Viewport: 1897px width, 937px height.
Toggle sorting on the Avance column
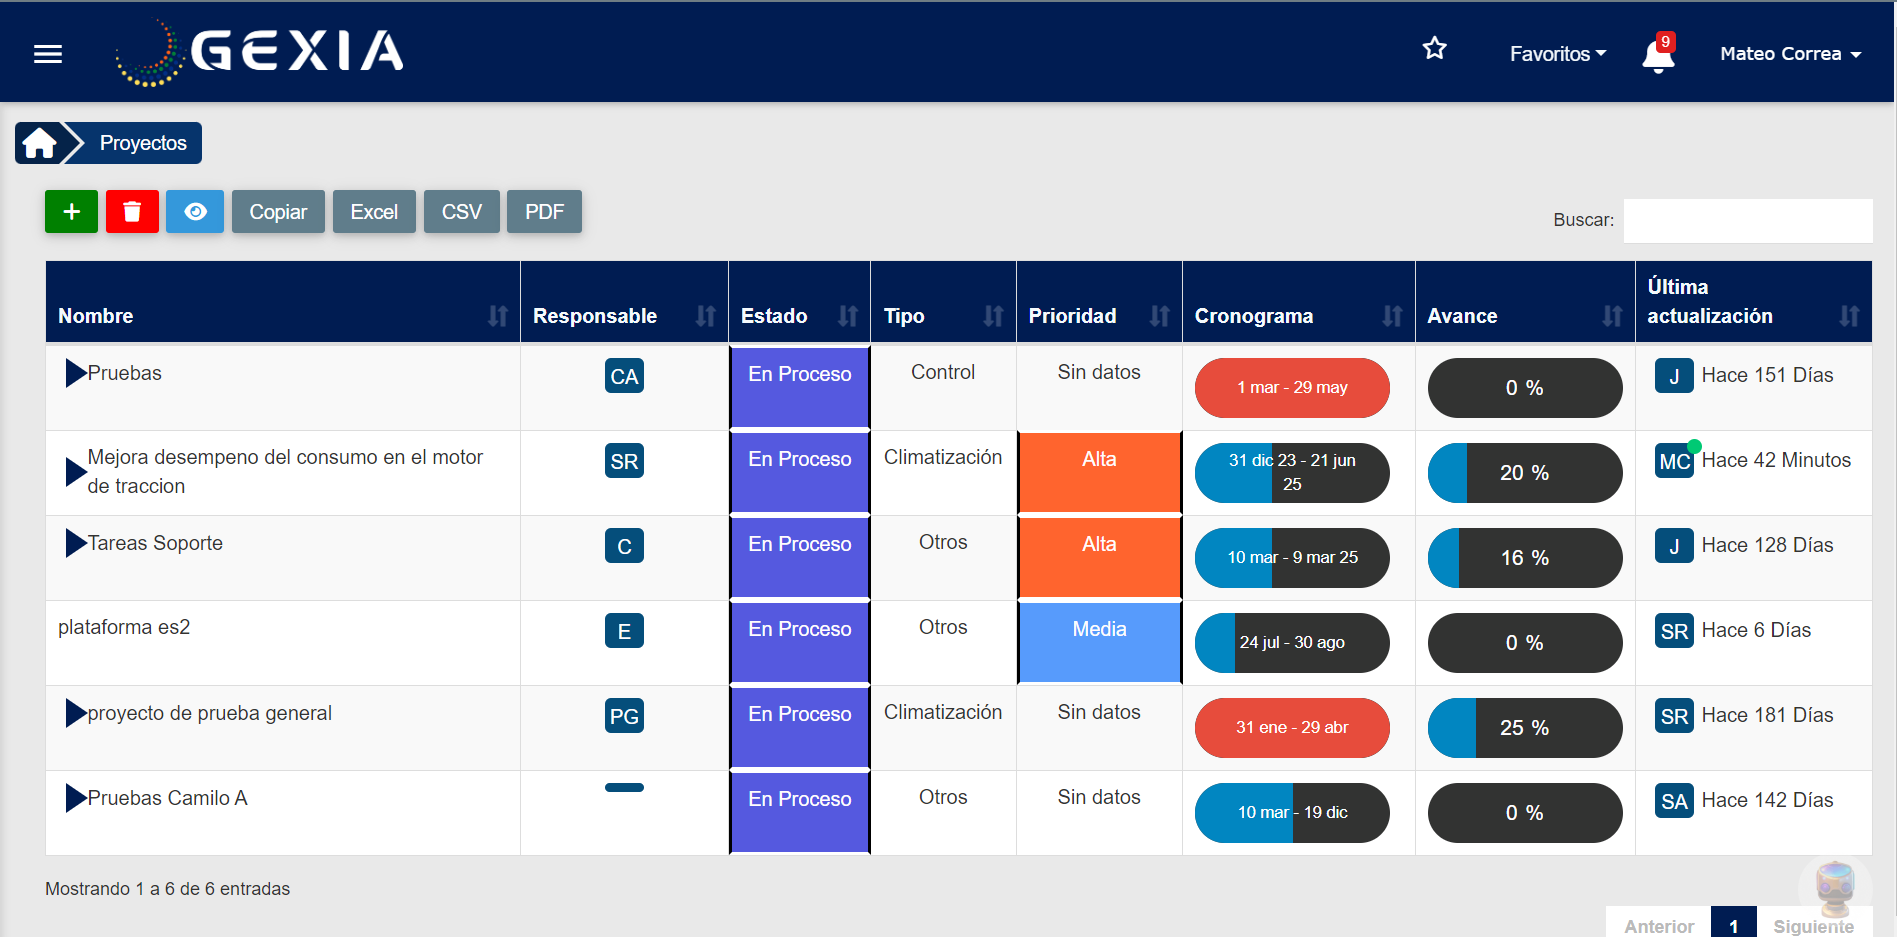click(x=1524, y=316)
